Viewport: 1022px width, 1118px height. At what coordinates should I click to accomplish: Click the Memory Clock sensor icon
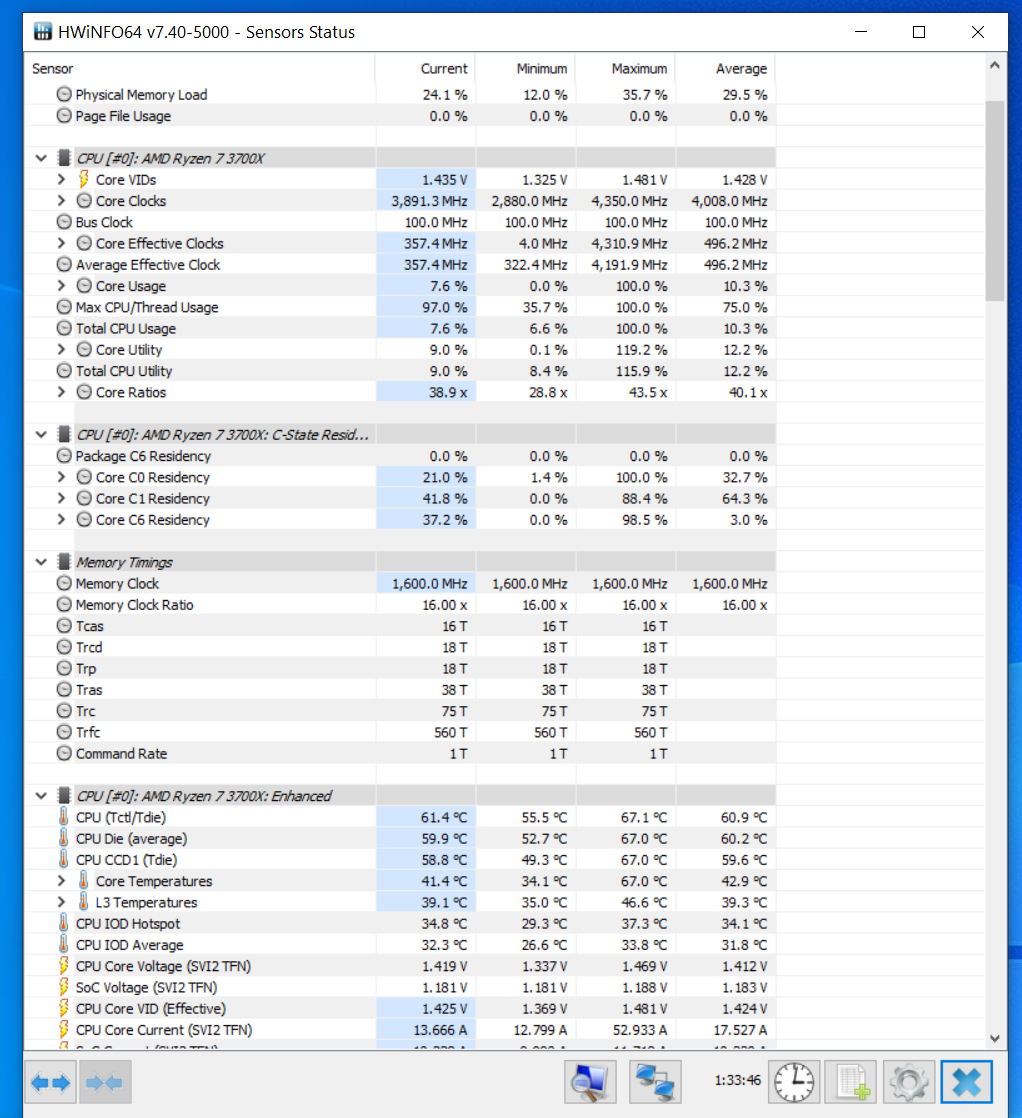pos(64,583)
